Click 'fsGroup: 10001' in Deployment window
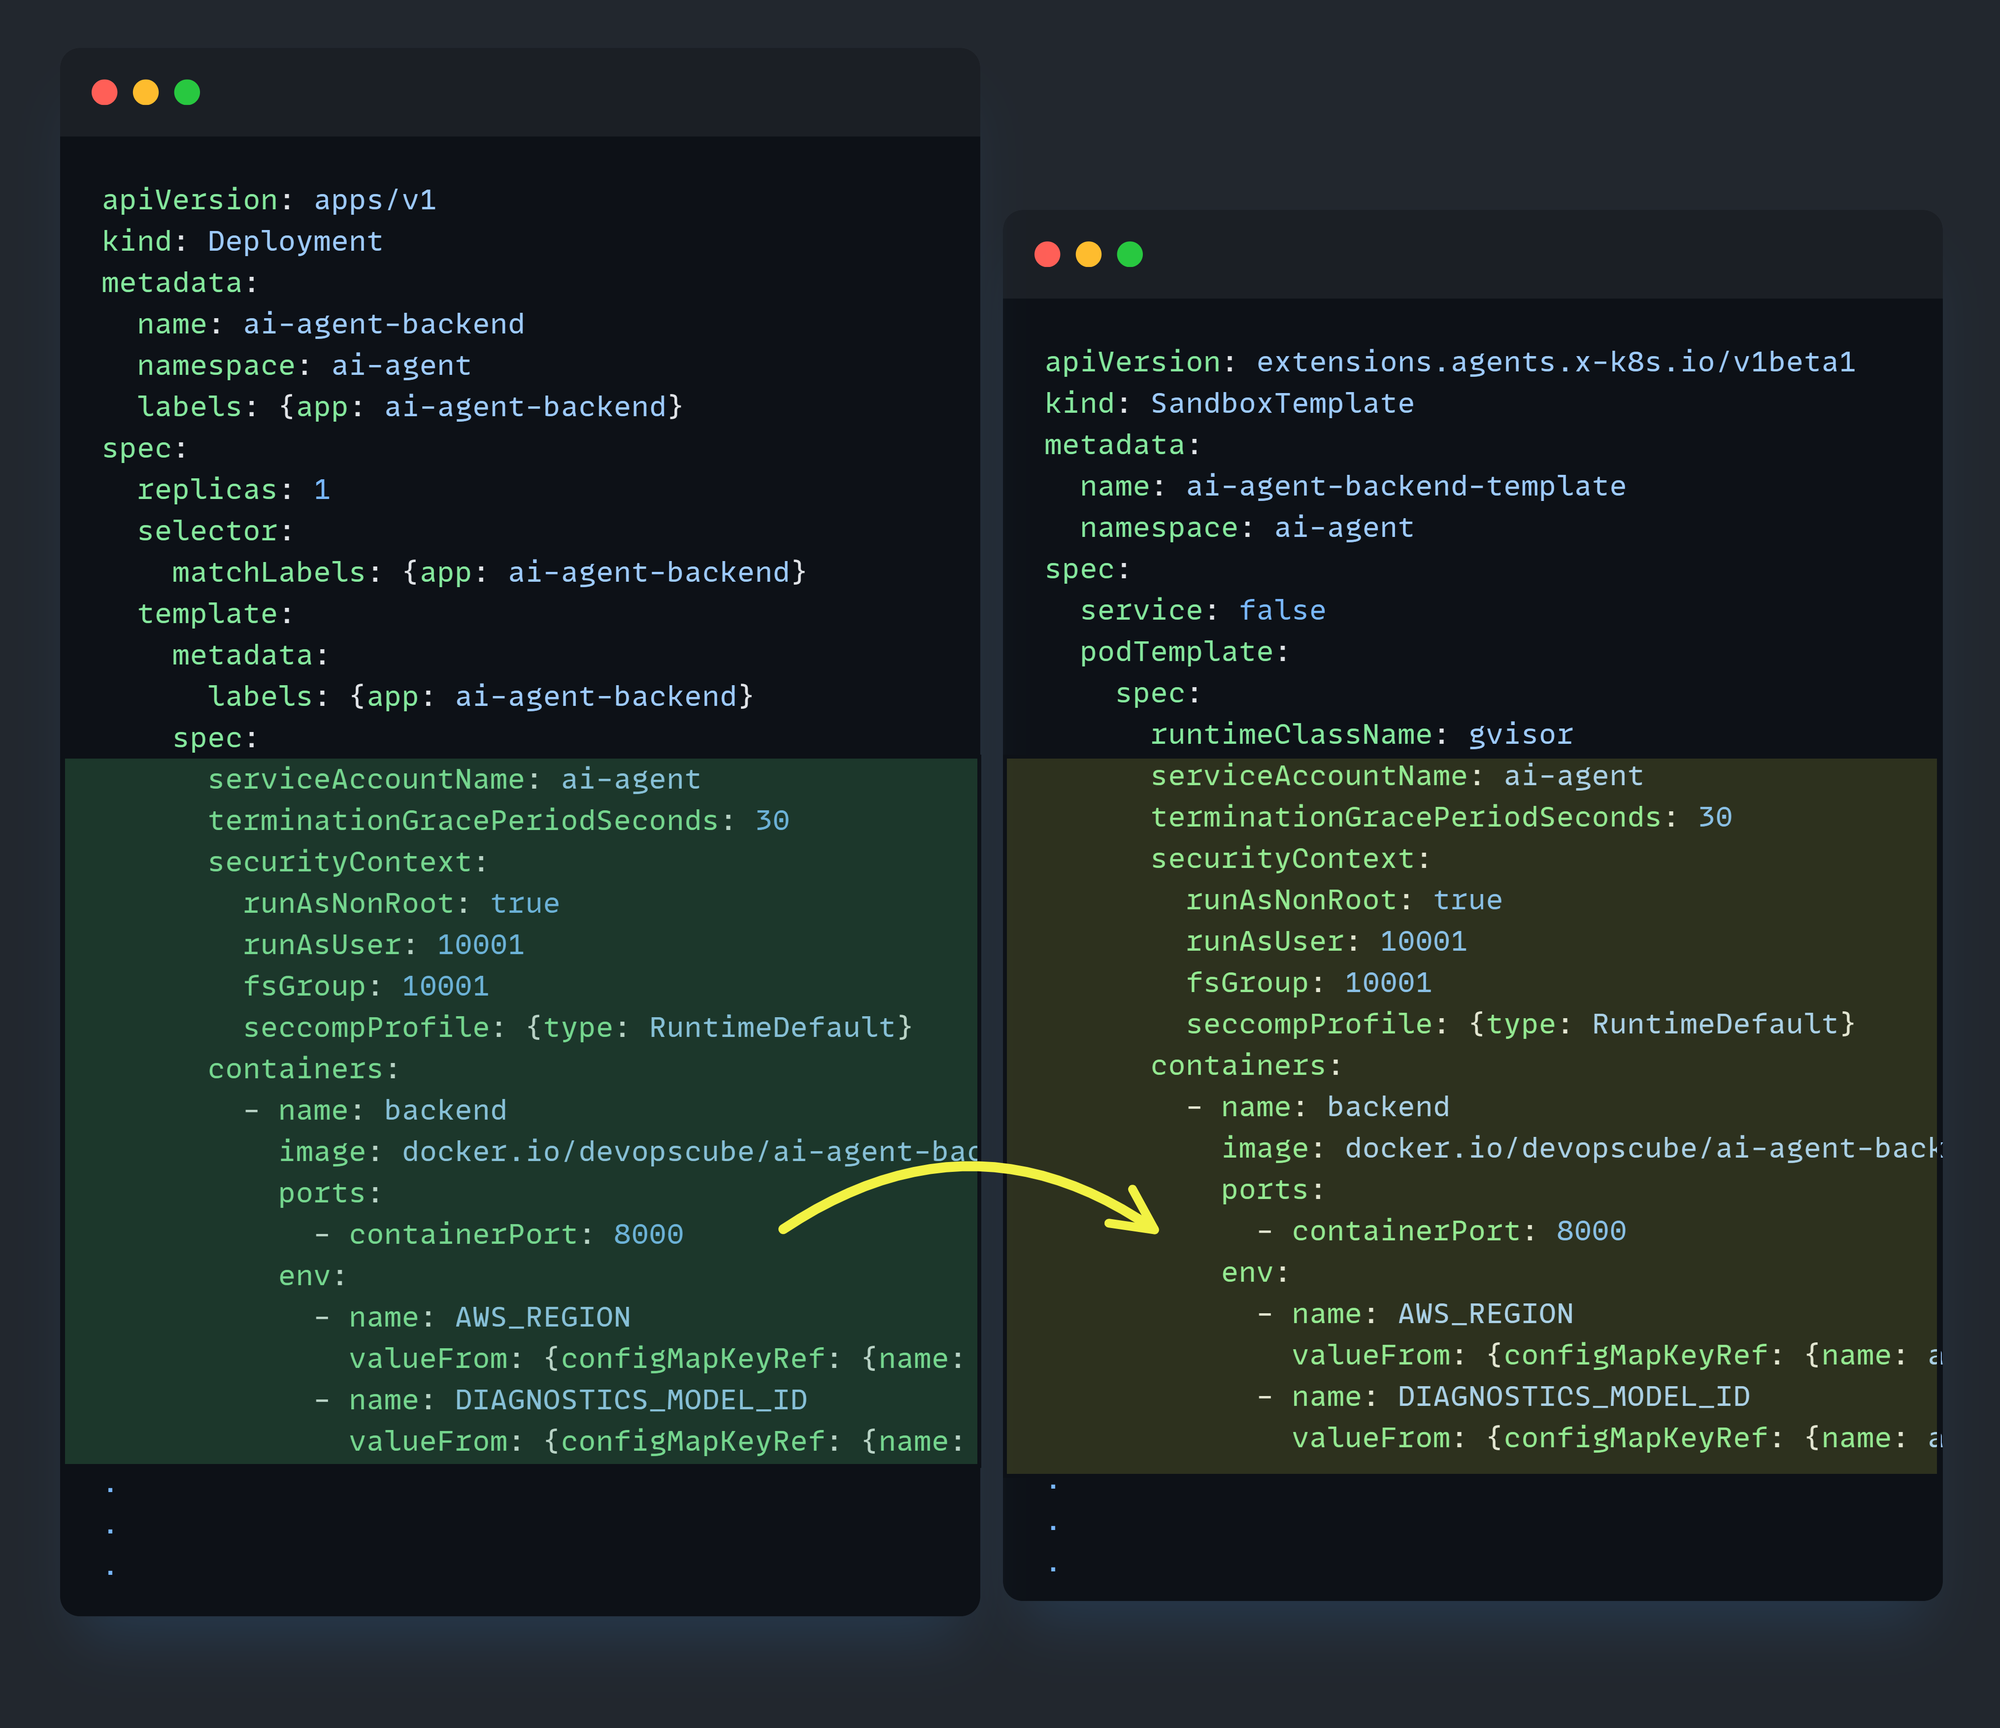Image resolution: width=2000 pixels, height=1728 pixels. (366, 986)
